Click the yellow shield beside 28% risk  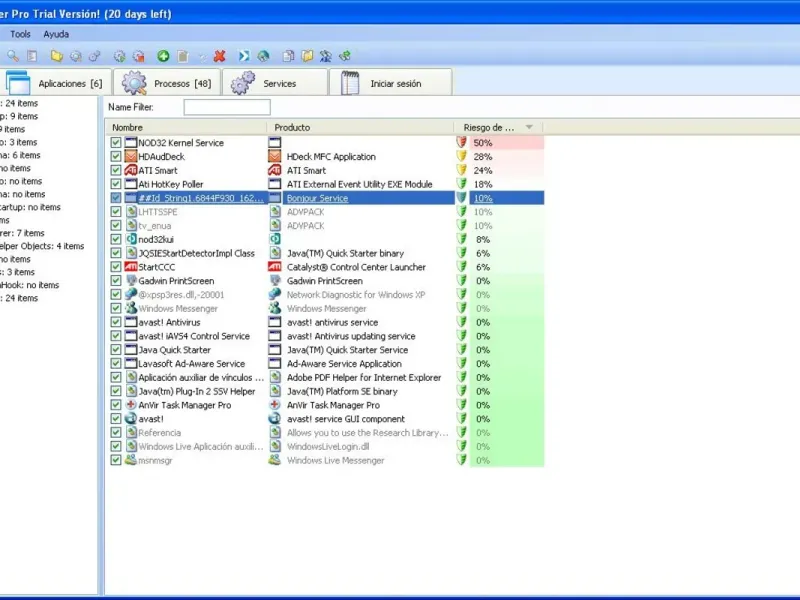coord(462,156)
